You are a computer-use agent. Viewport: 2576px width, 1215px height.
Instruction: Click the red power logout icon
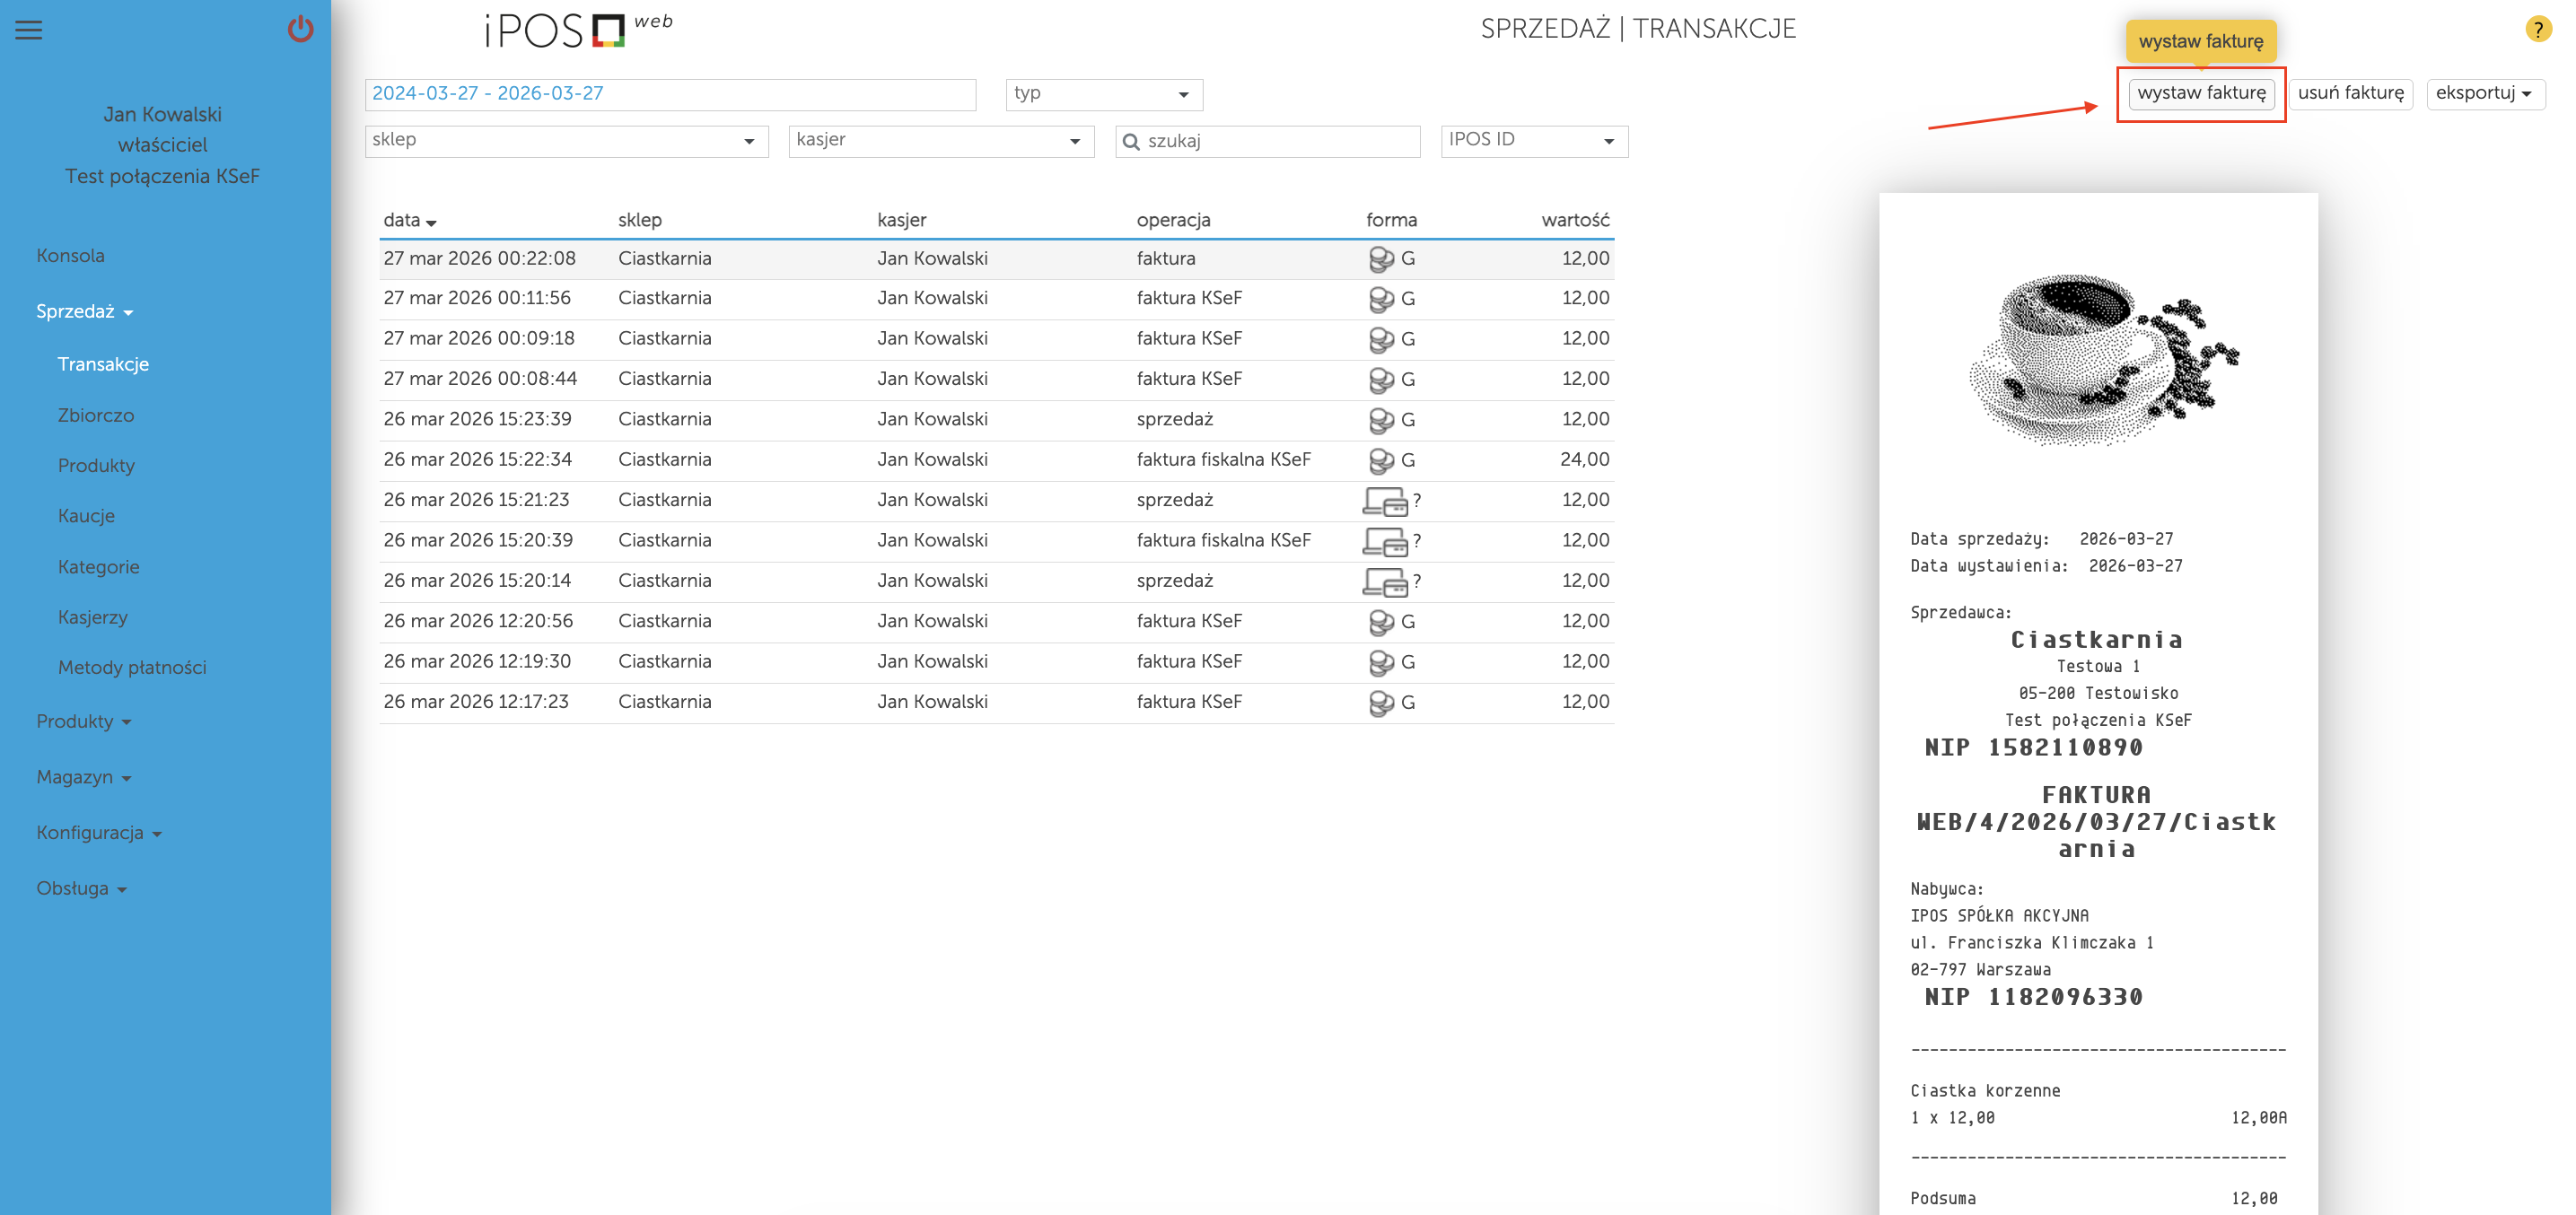coord(300,29)
